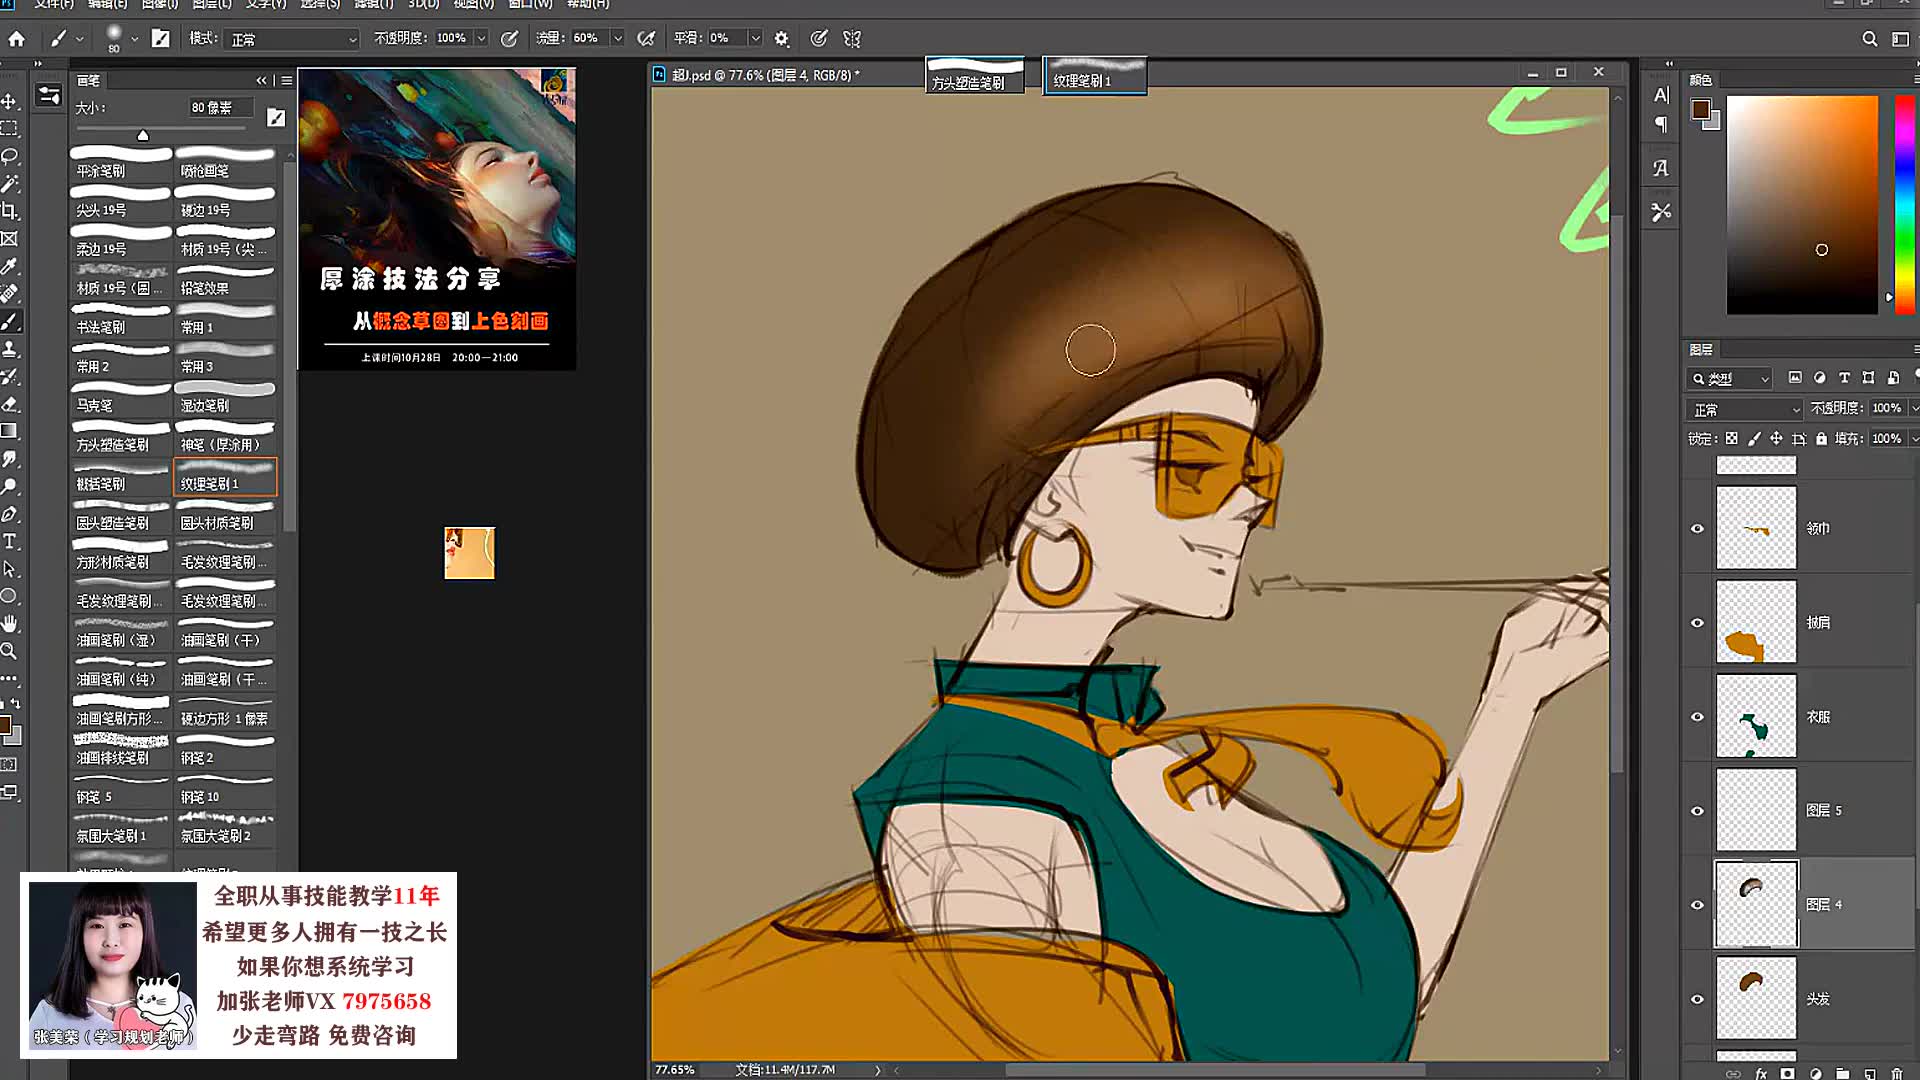Open the brush mode 正常 dropdown
The image size is (1920, 1080).
291,39
